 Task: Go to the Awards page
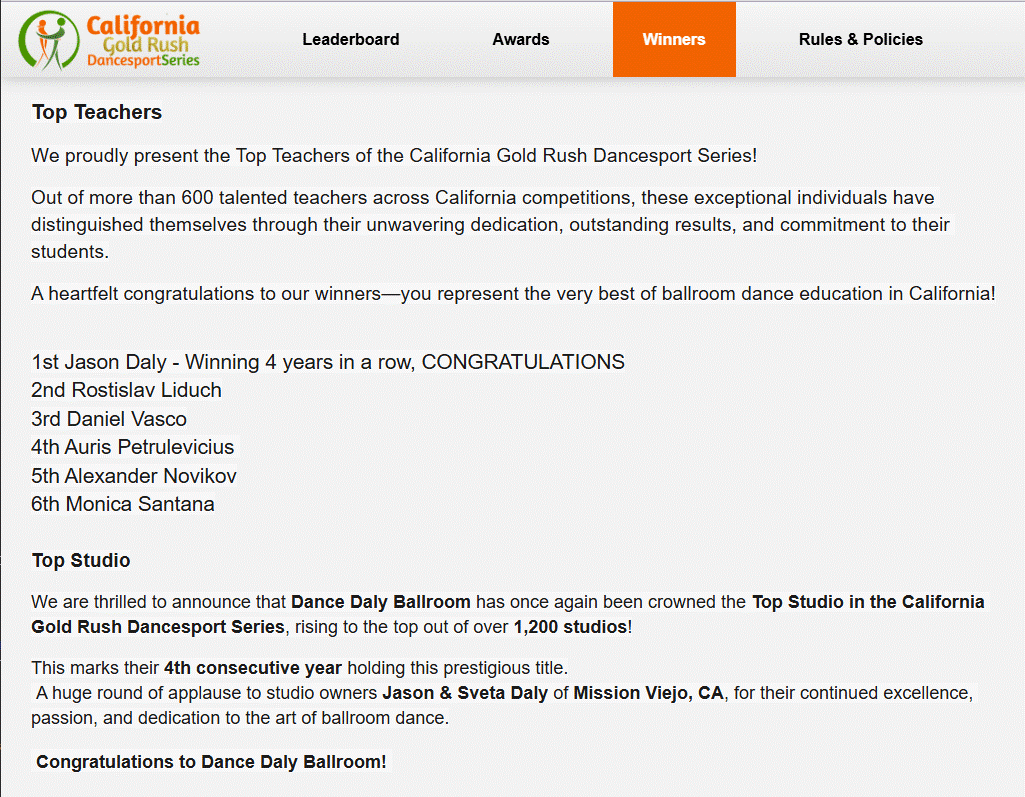(x=521, y=40)
